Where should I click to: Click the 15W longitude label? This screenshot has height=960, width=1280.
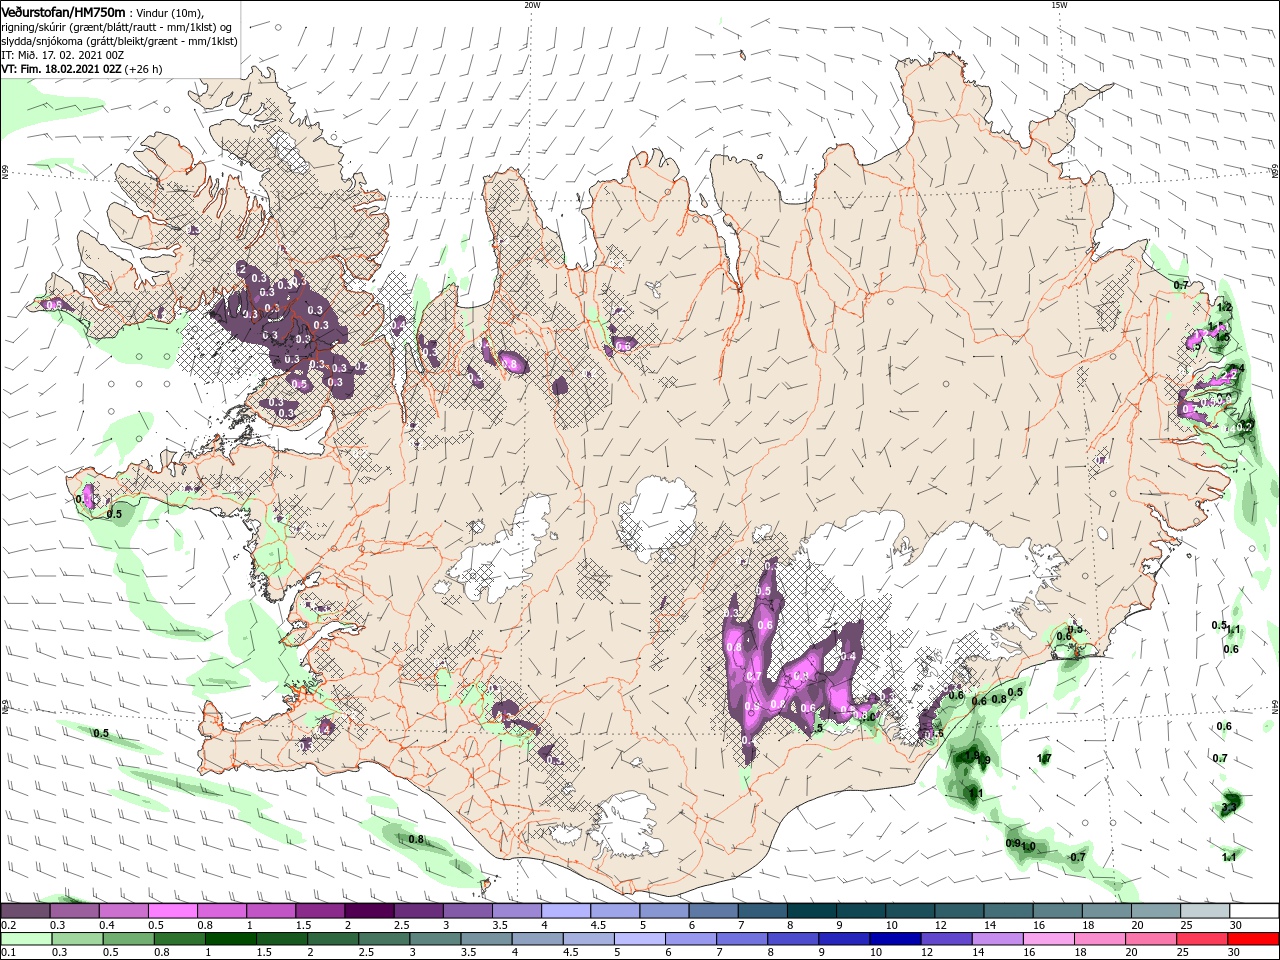(x=1059, y=5)
